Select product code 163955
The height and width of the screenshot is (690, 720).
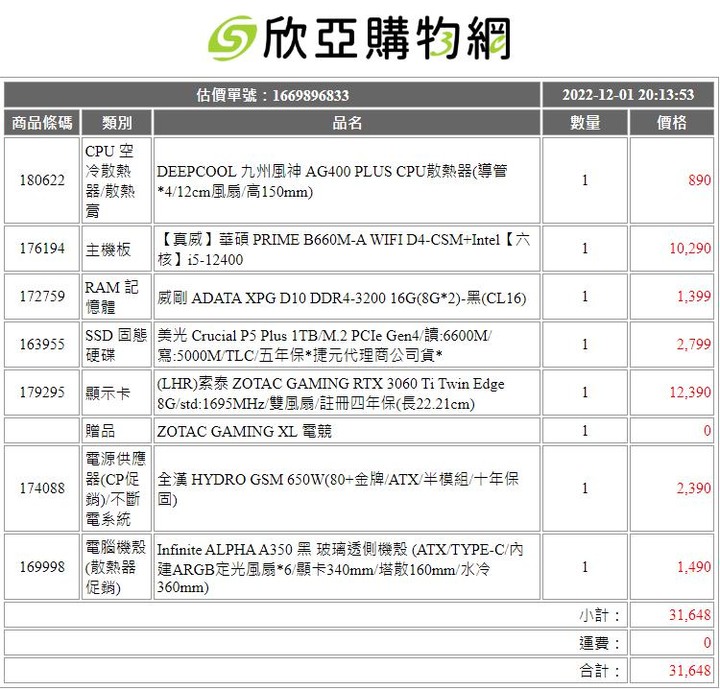[x=42, y=344]
